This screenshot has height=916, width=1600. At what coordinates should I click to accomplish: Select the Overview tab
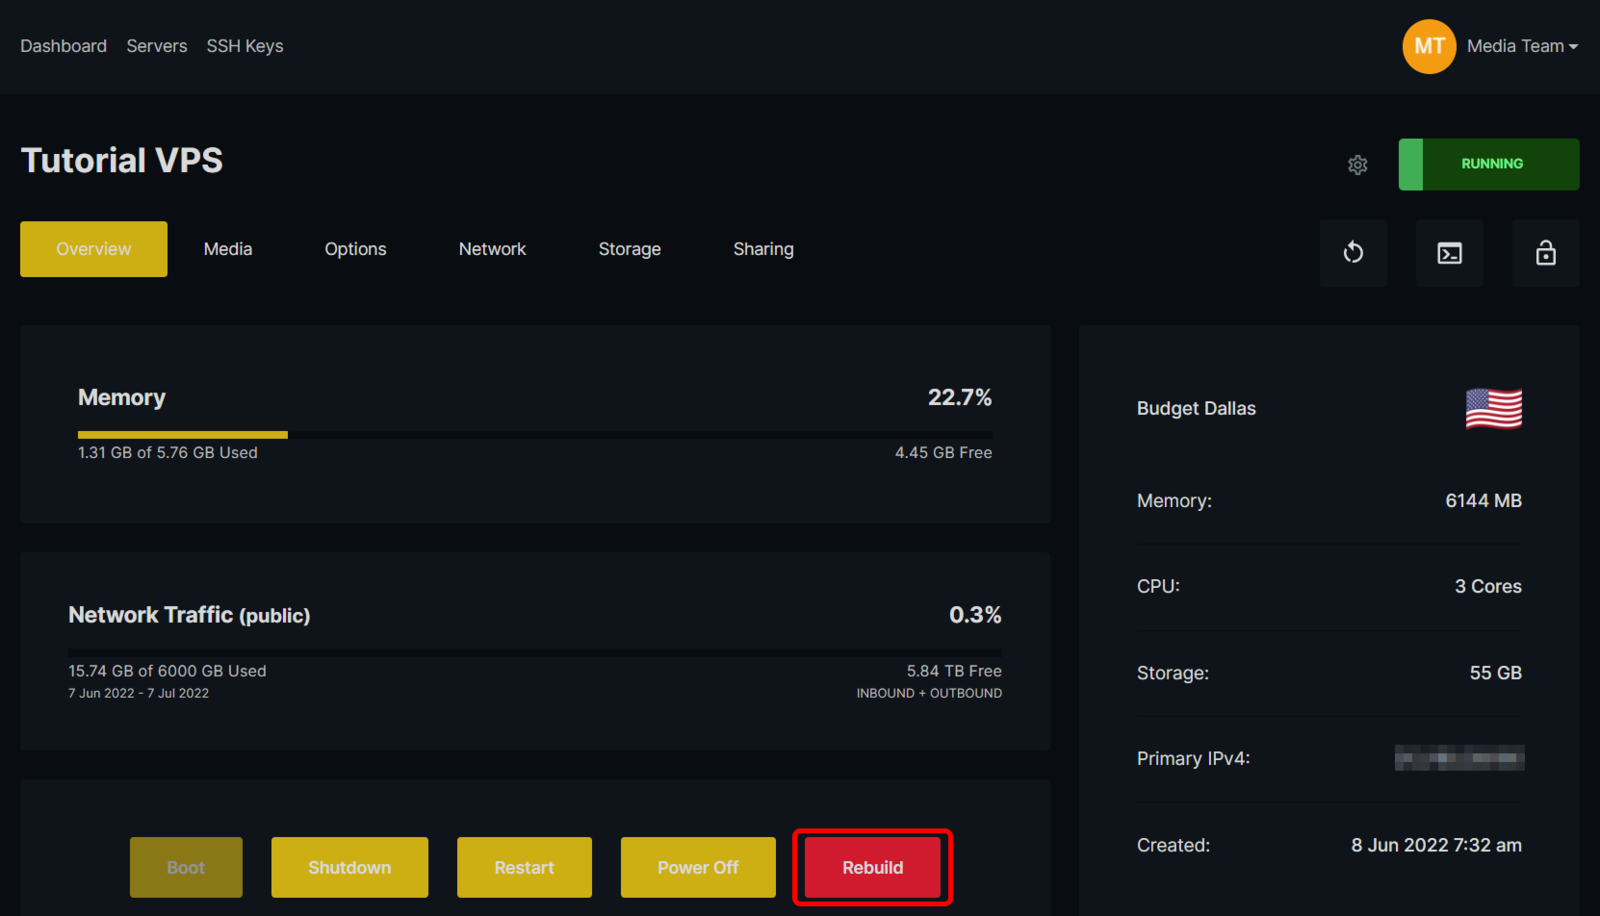(94, 249)
